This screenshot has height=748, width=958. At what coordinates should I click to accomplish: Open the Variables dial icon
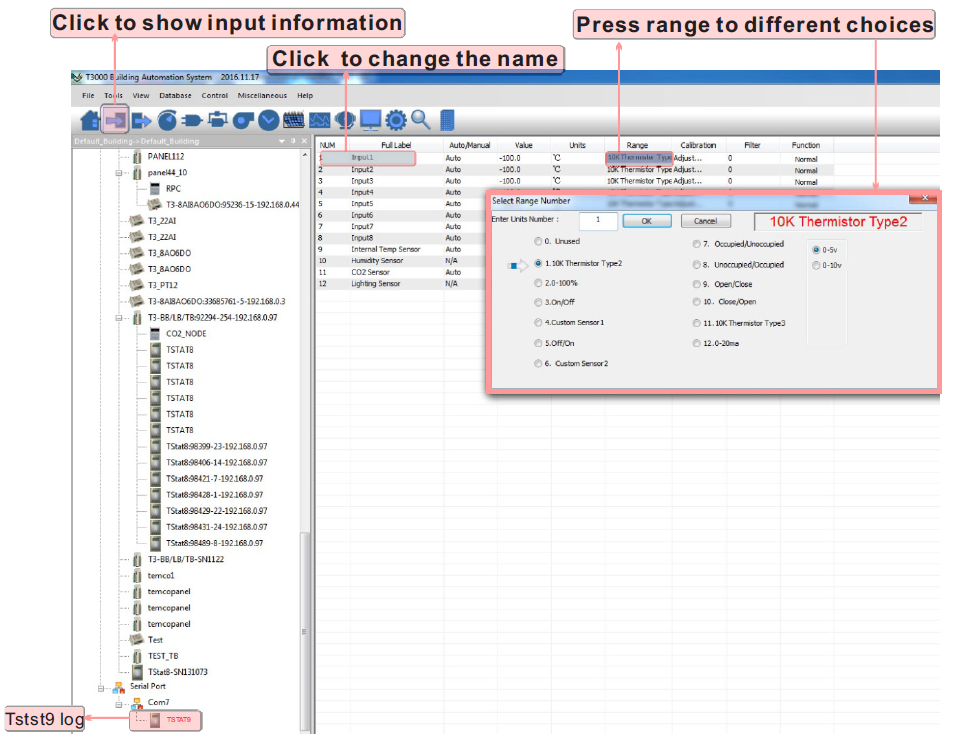(x=167, y=120)
